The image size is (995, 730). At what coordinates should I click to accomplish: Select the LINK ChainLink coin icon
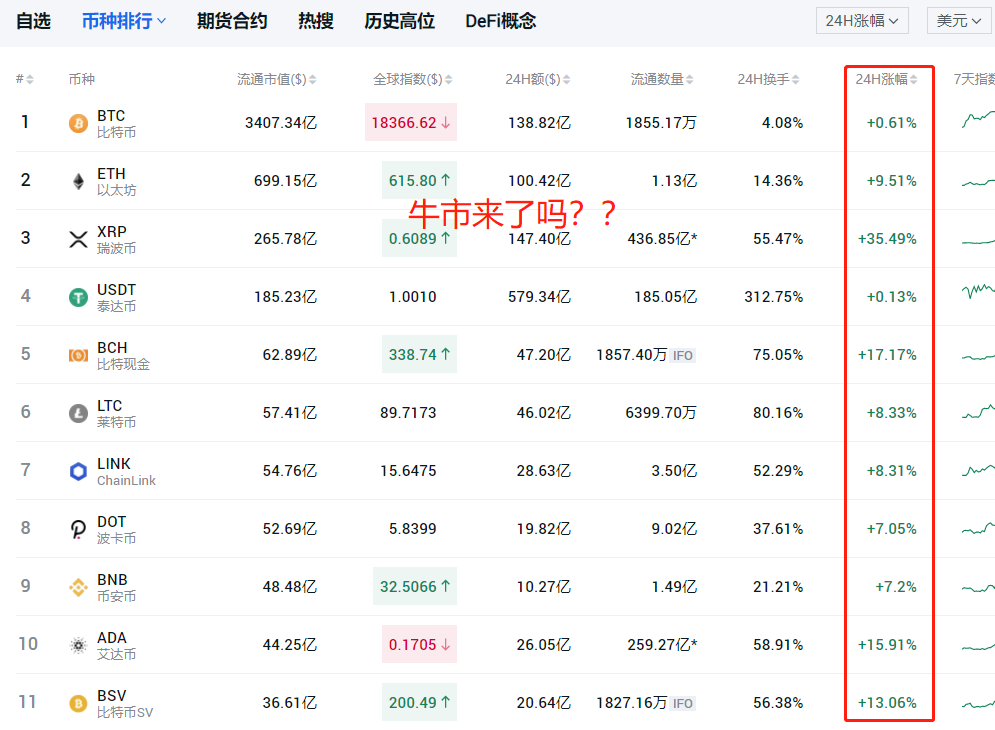[x=77, y=471]
